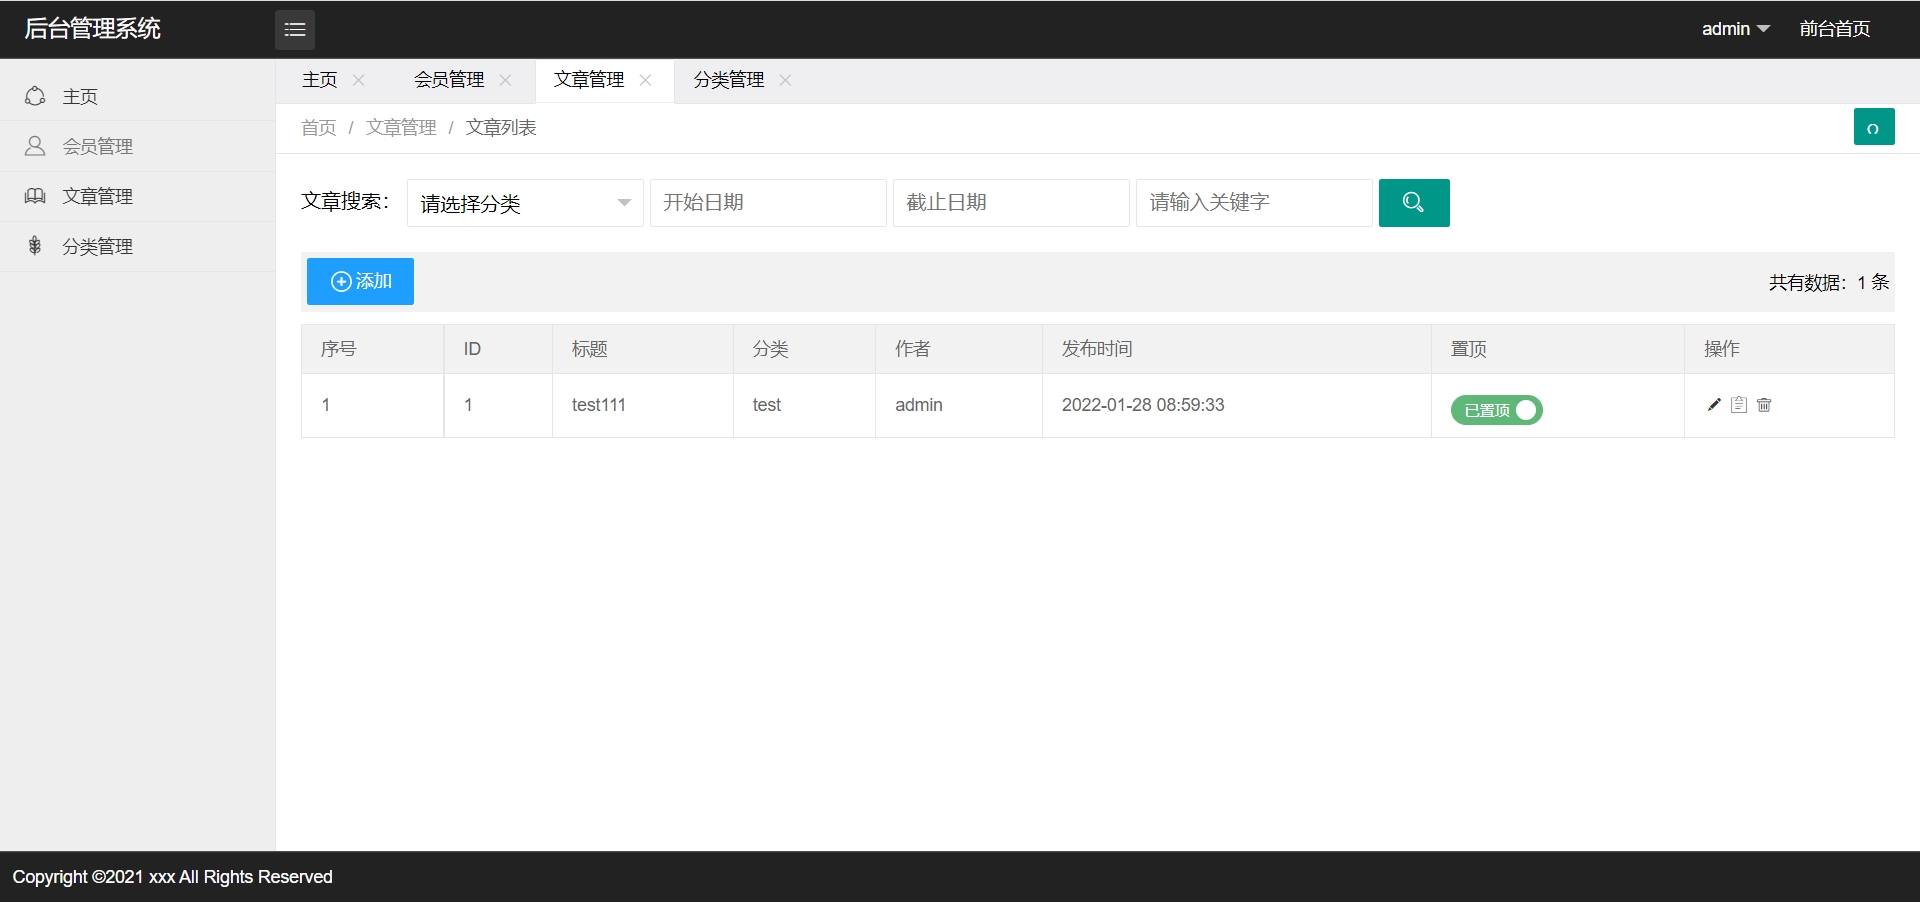Viewport: 1920px width, 902px height.
Task: Click the 后台管理系统 logo title
Action: coord(92,29)
